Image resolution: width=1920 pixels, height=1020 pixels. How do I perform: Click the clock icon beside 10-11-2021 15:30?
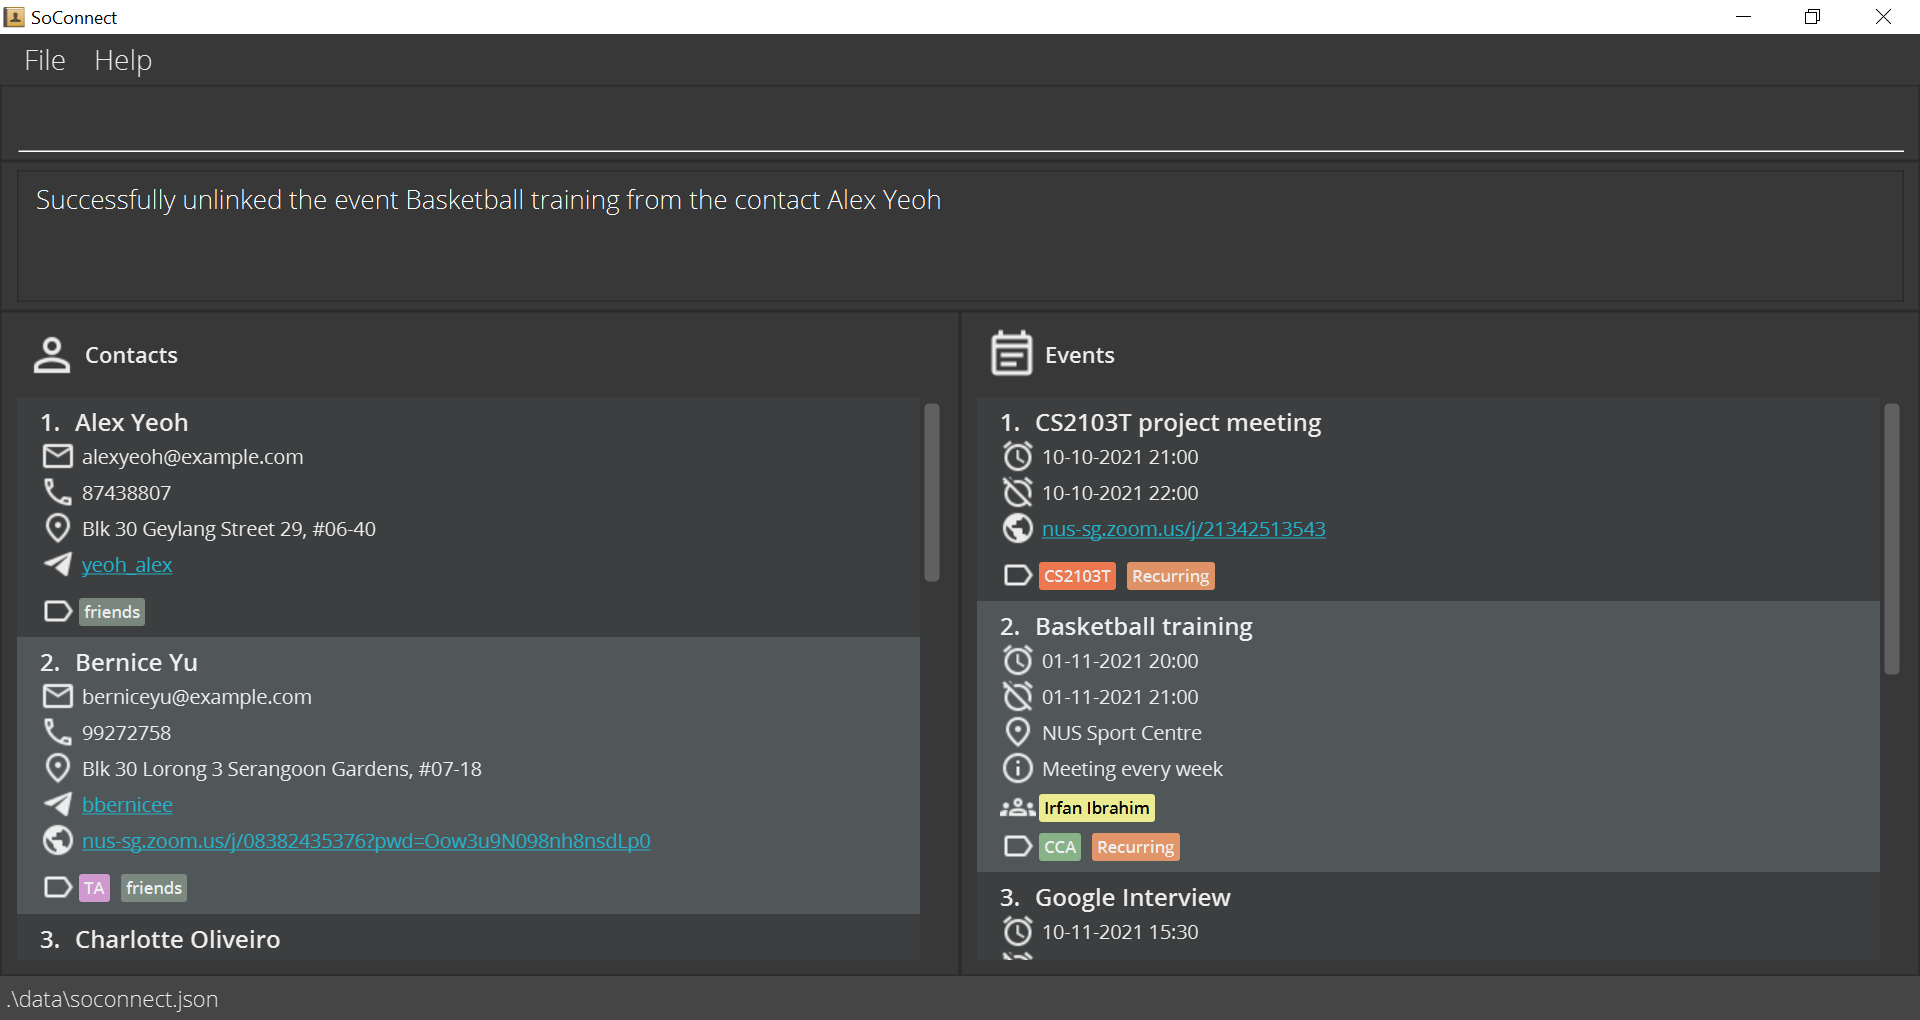[1018, 931]
